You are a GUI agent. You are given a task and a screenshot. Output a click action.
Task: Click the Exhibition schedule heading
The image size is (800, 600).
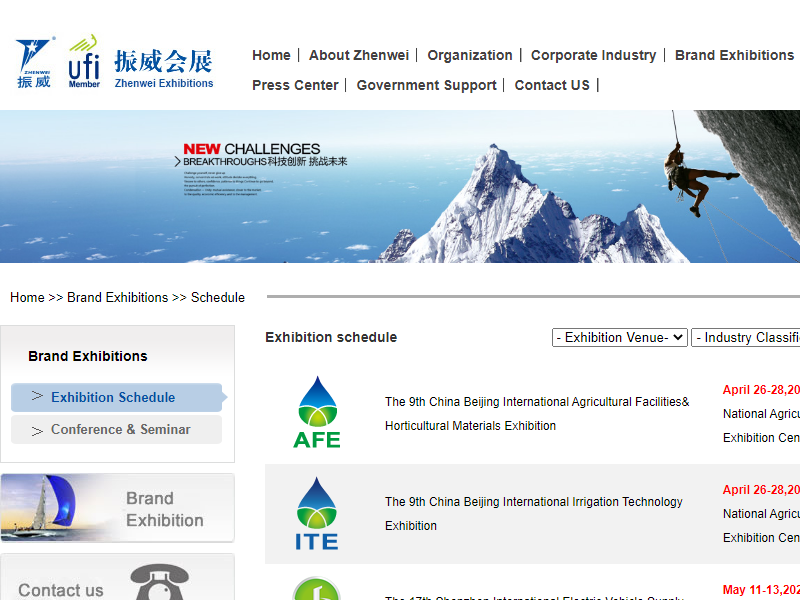tap(331, 337)
